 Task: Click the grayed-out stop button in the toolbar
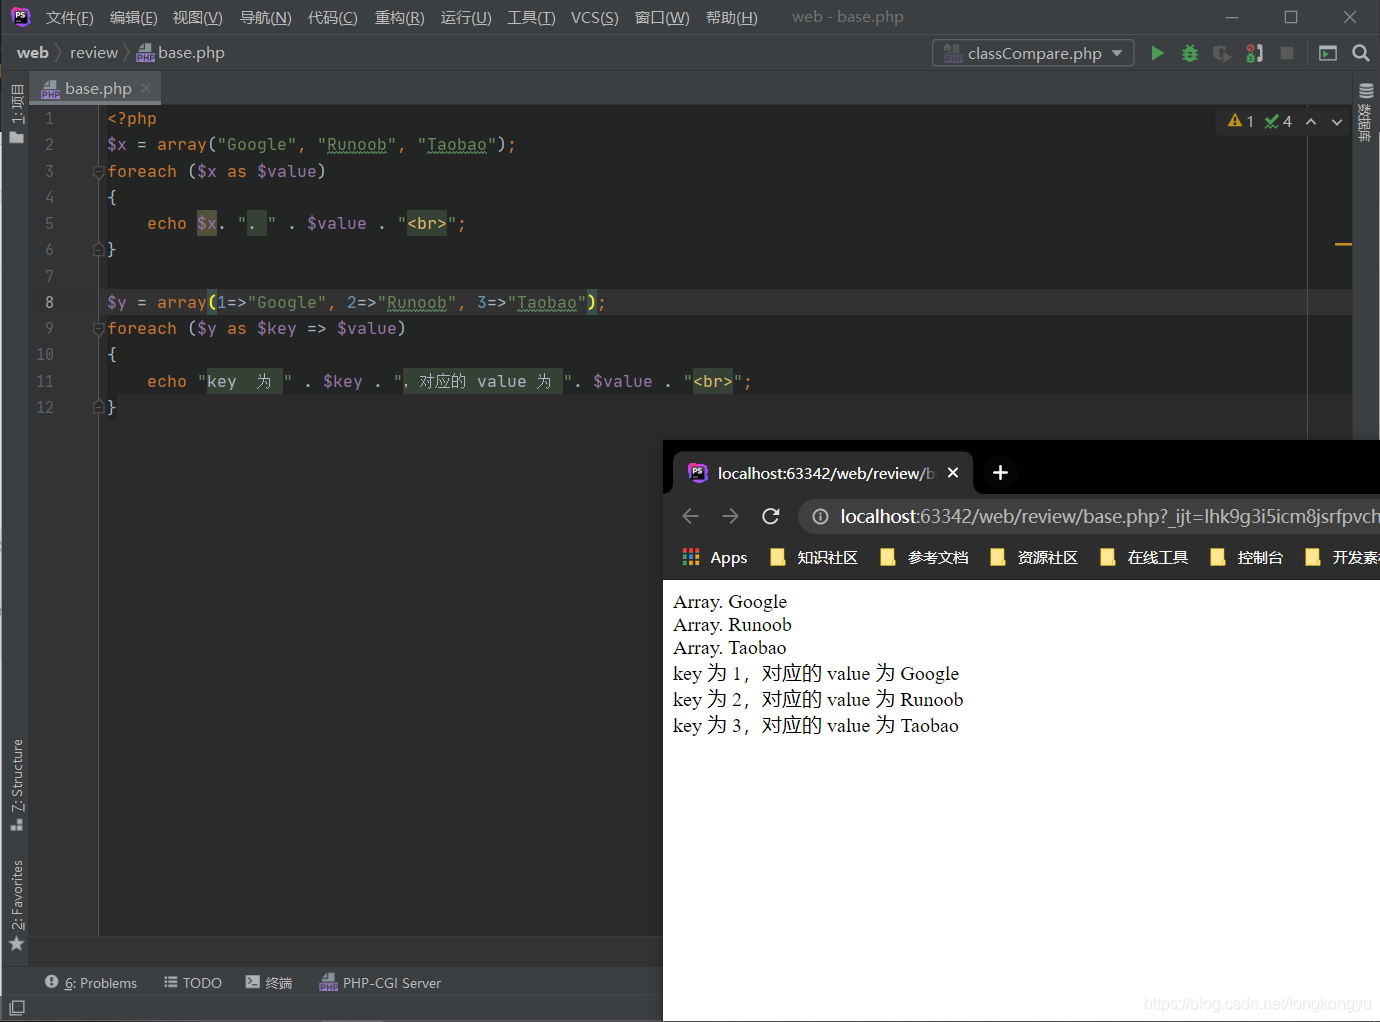coord(1287,53)
